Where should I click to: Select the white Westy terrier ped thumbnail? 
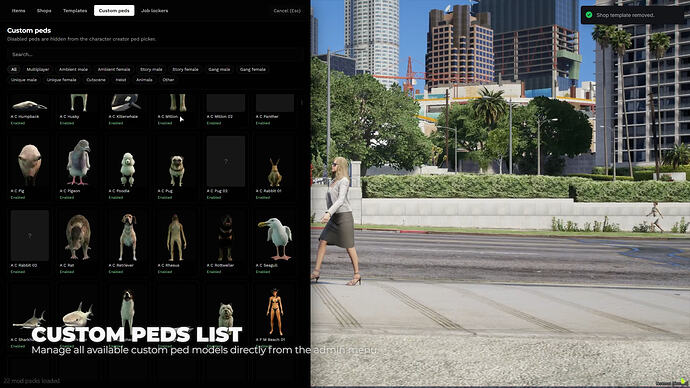(226, 310)
